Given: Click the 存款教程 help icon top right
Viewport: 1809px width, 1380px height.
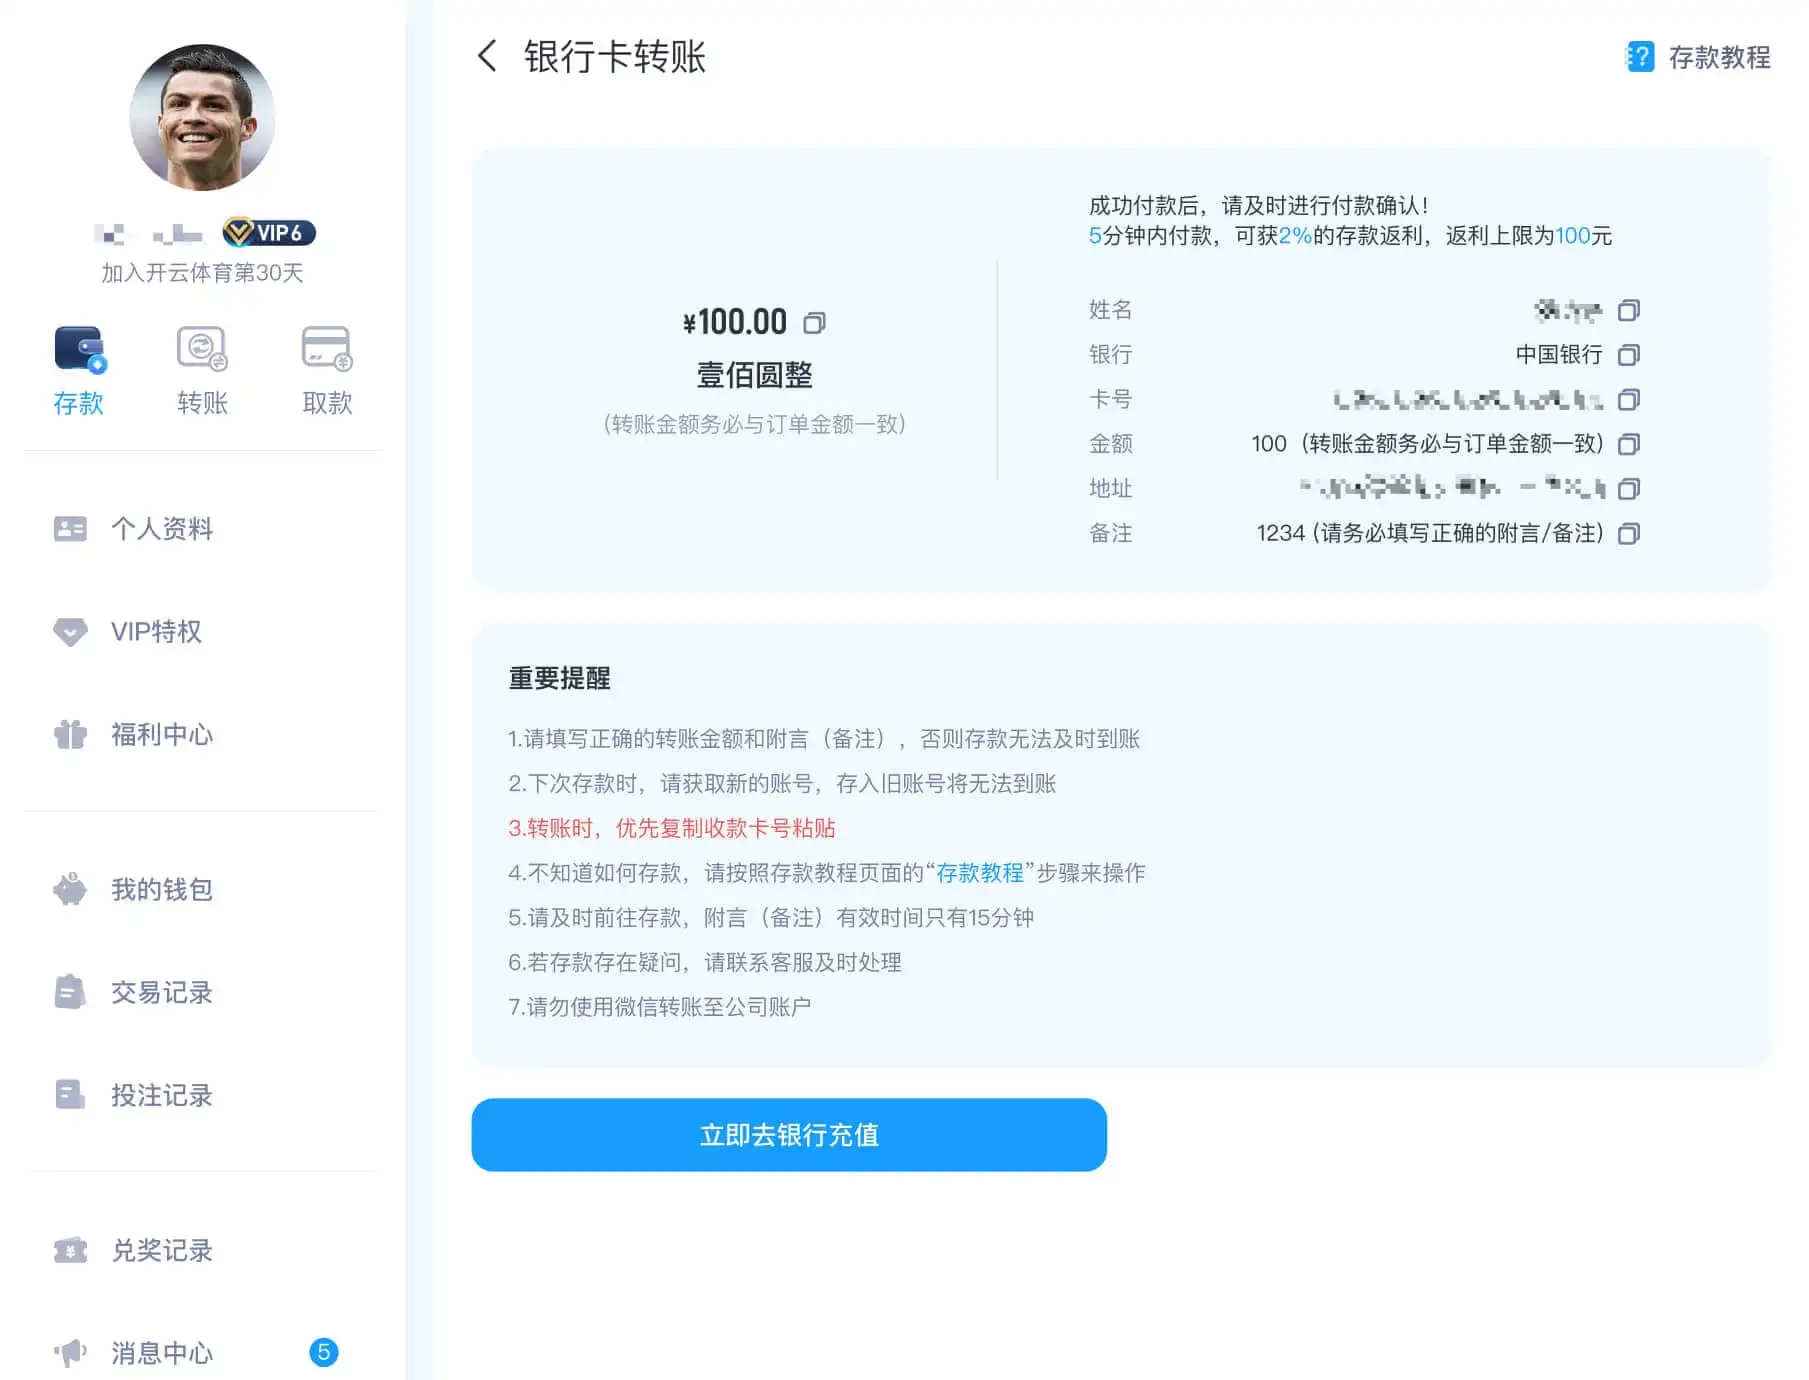Looking at the screenshot, I should click(1639, 57).
